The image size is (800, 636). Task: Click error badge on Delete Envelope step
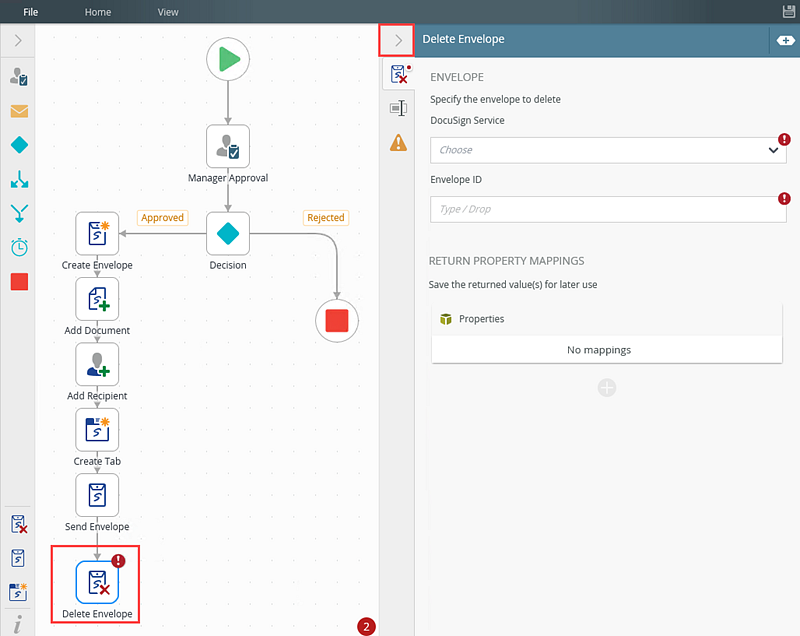(x=118, y=561)
